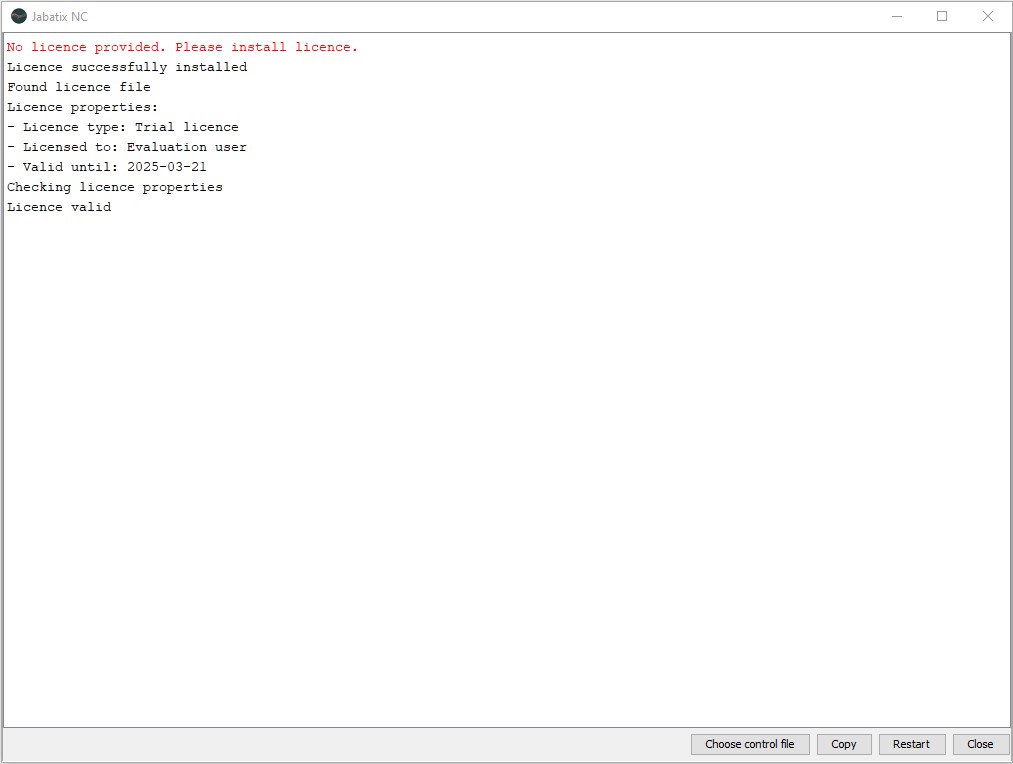This screenshot has height=764, width=1013.
Task: Click the Jabatix NC app icon in the title bar
Action: coord(19,16)
